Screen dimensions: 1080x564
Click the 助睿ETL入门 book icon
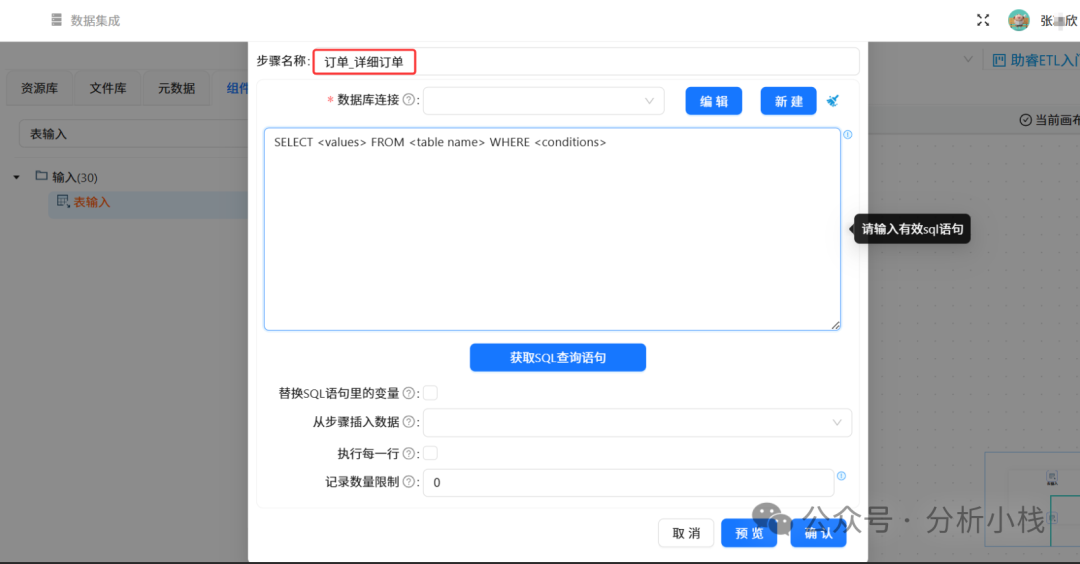999,61
